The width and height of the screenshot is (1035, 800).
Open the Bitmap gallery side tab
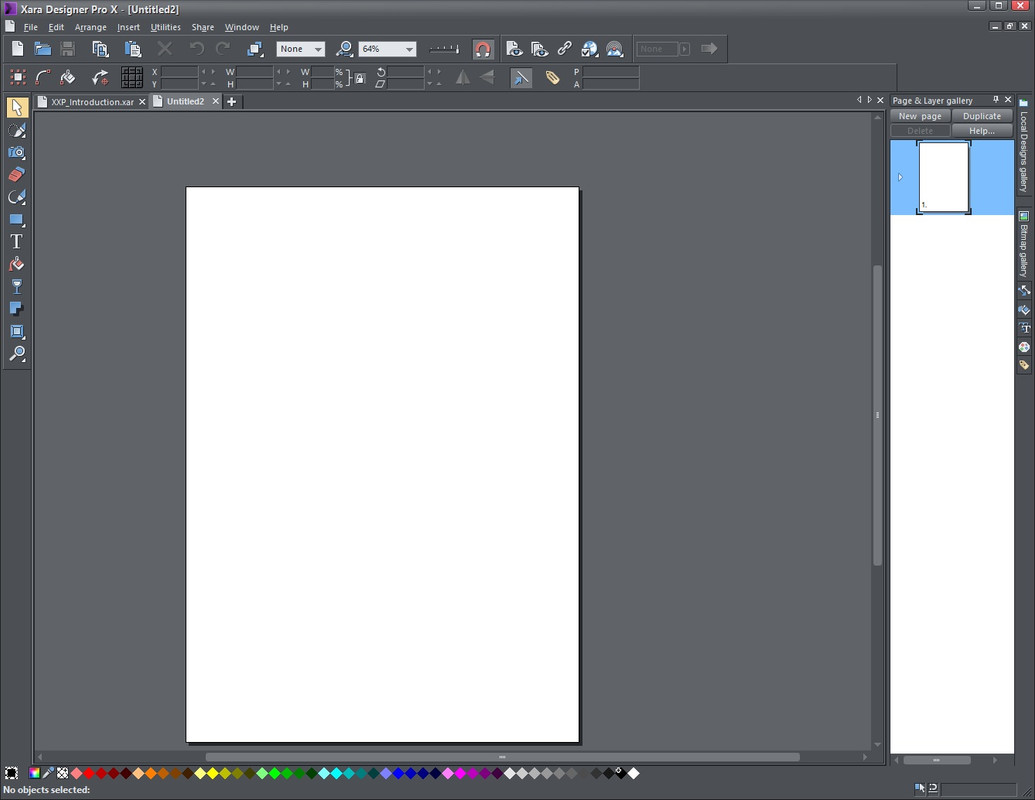1024,244
